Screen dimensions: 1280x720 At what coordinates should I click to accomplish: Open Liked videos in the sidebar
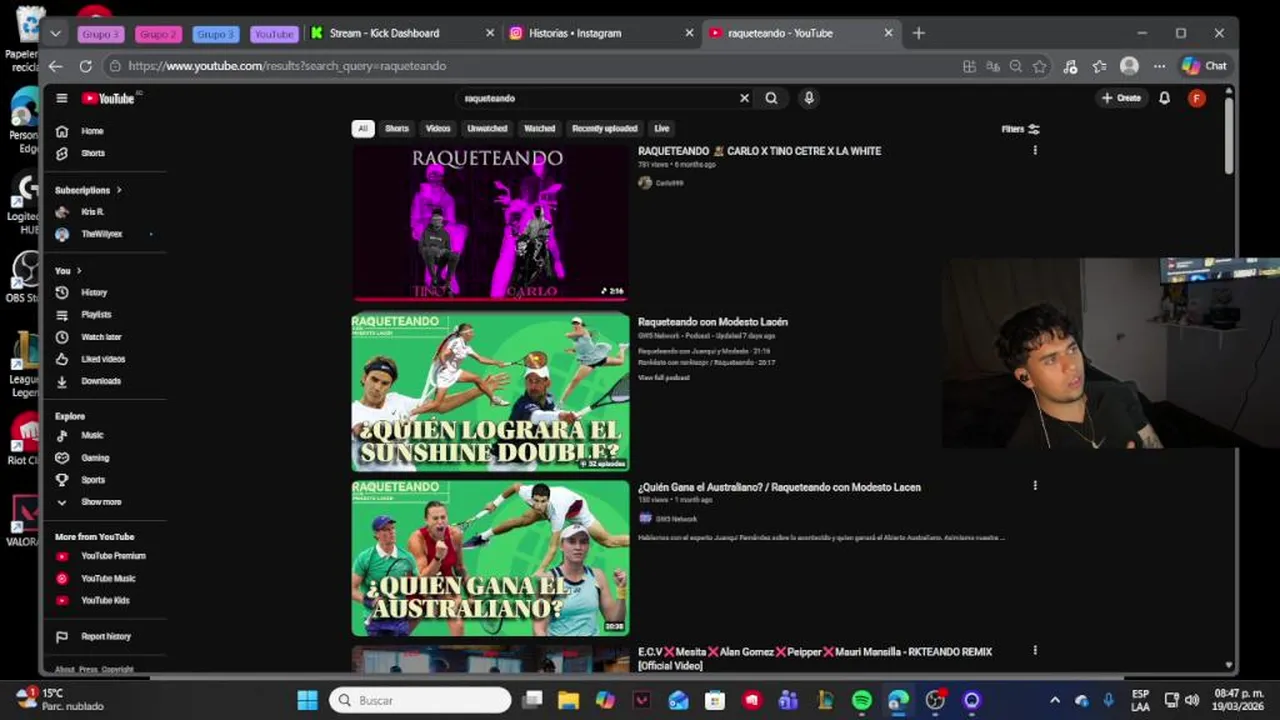(x=105, y=359)
